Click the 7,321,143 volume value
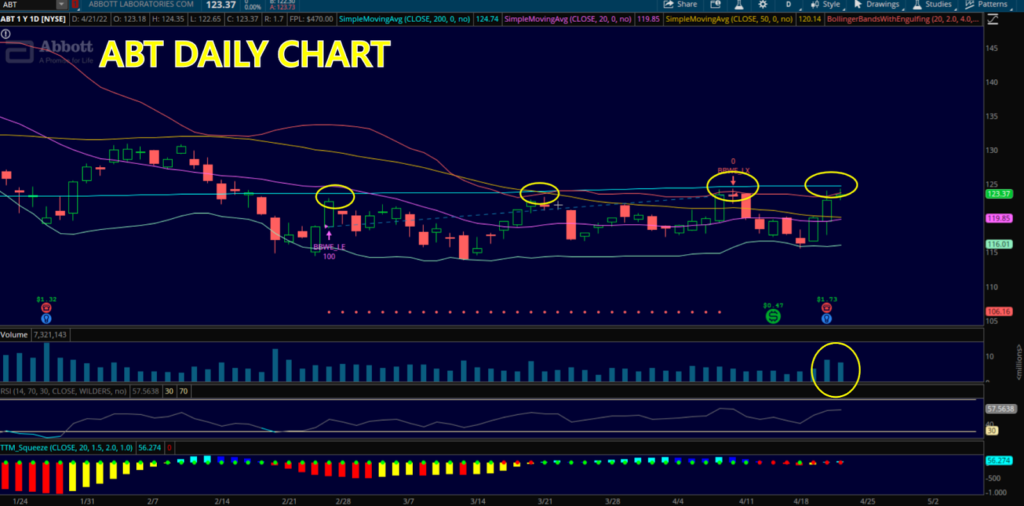The height and width of the screenshot is (506, 1024). [x=52, y=334]
